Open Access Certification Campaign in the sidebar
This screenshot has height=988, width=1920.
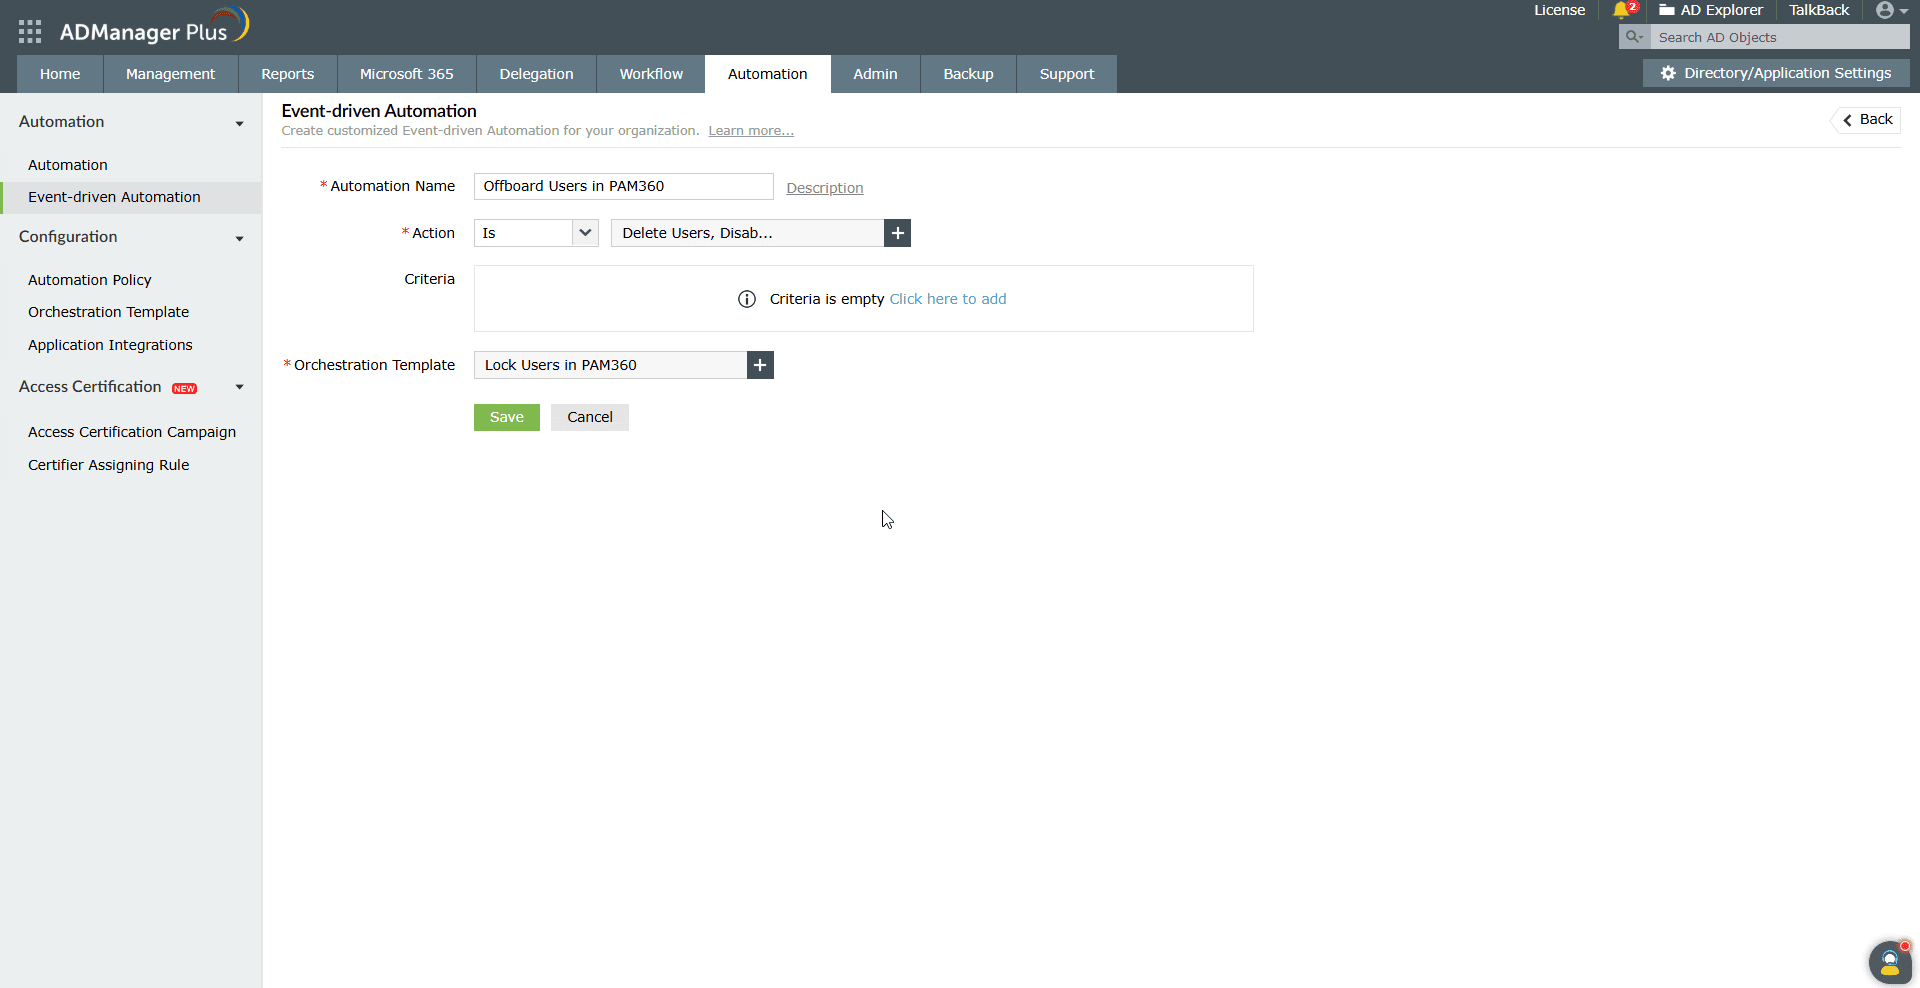coord(132,432)
